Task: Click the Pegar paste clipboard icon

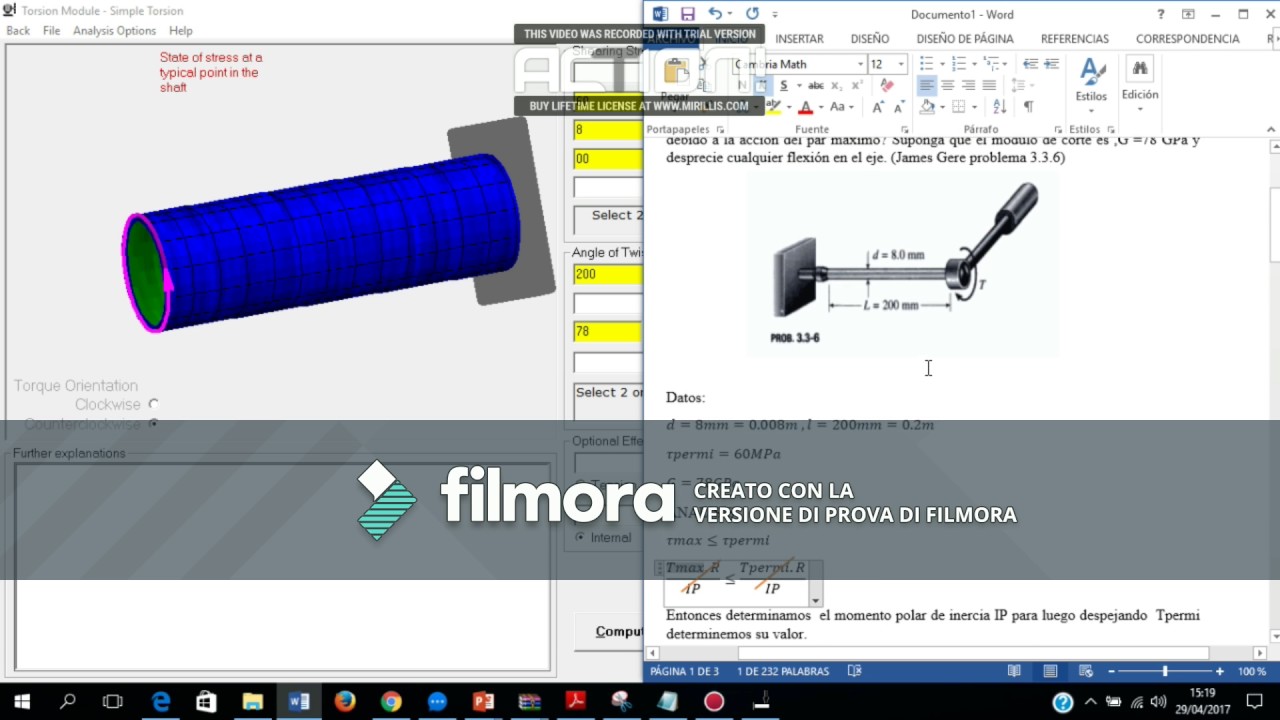Action: (676, 71)
